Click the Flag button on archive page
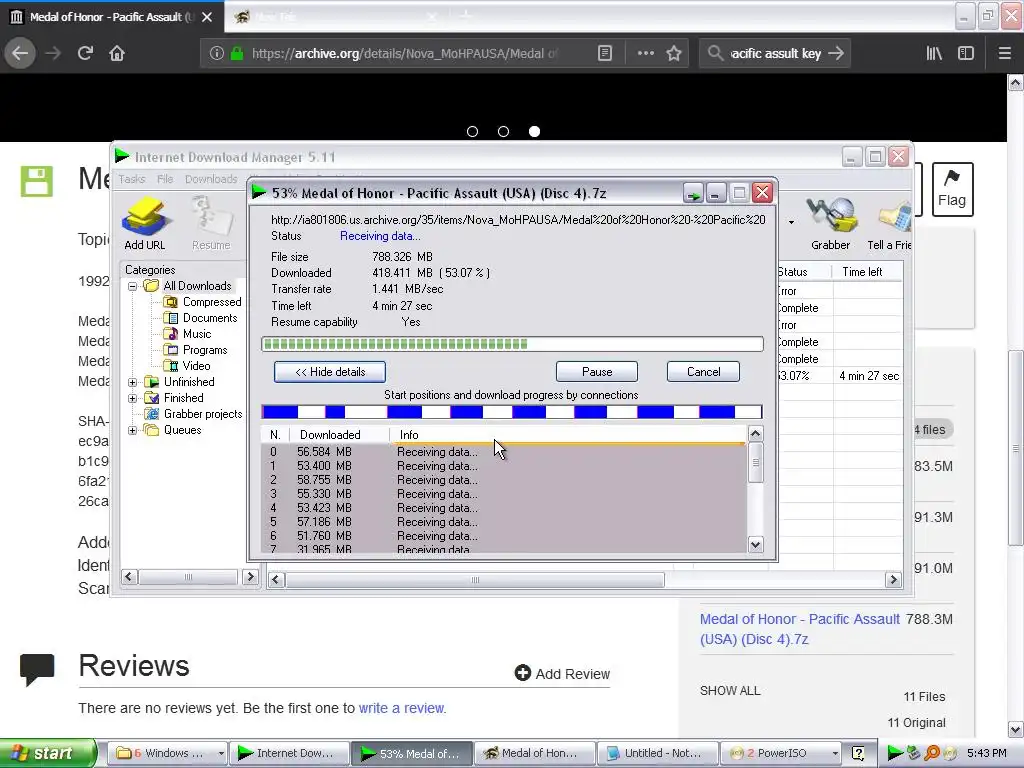This screenshot has width=1024, height=768. (x=952, y=189)
